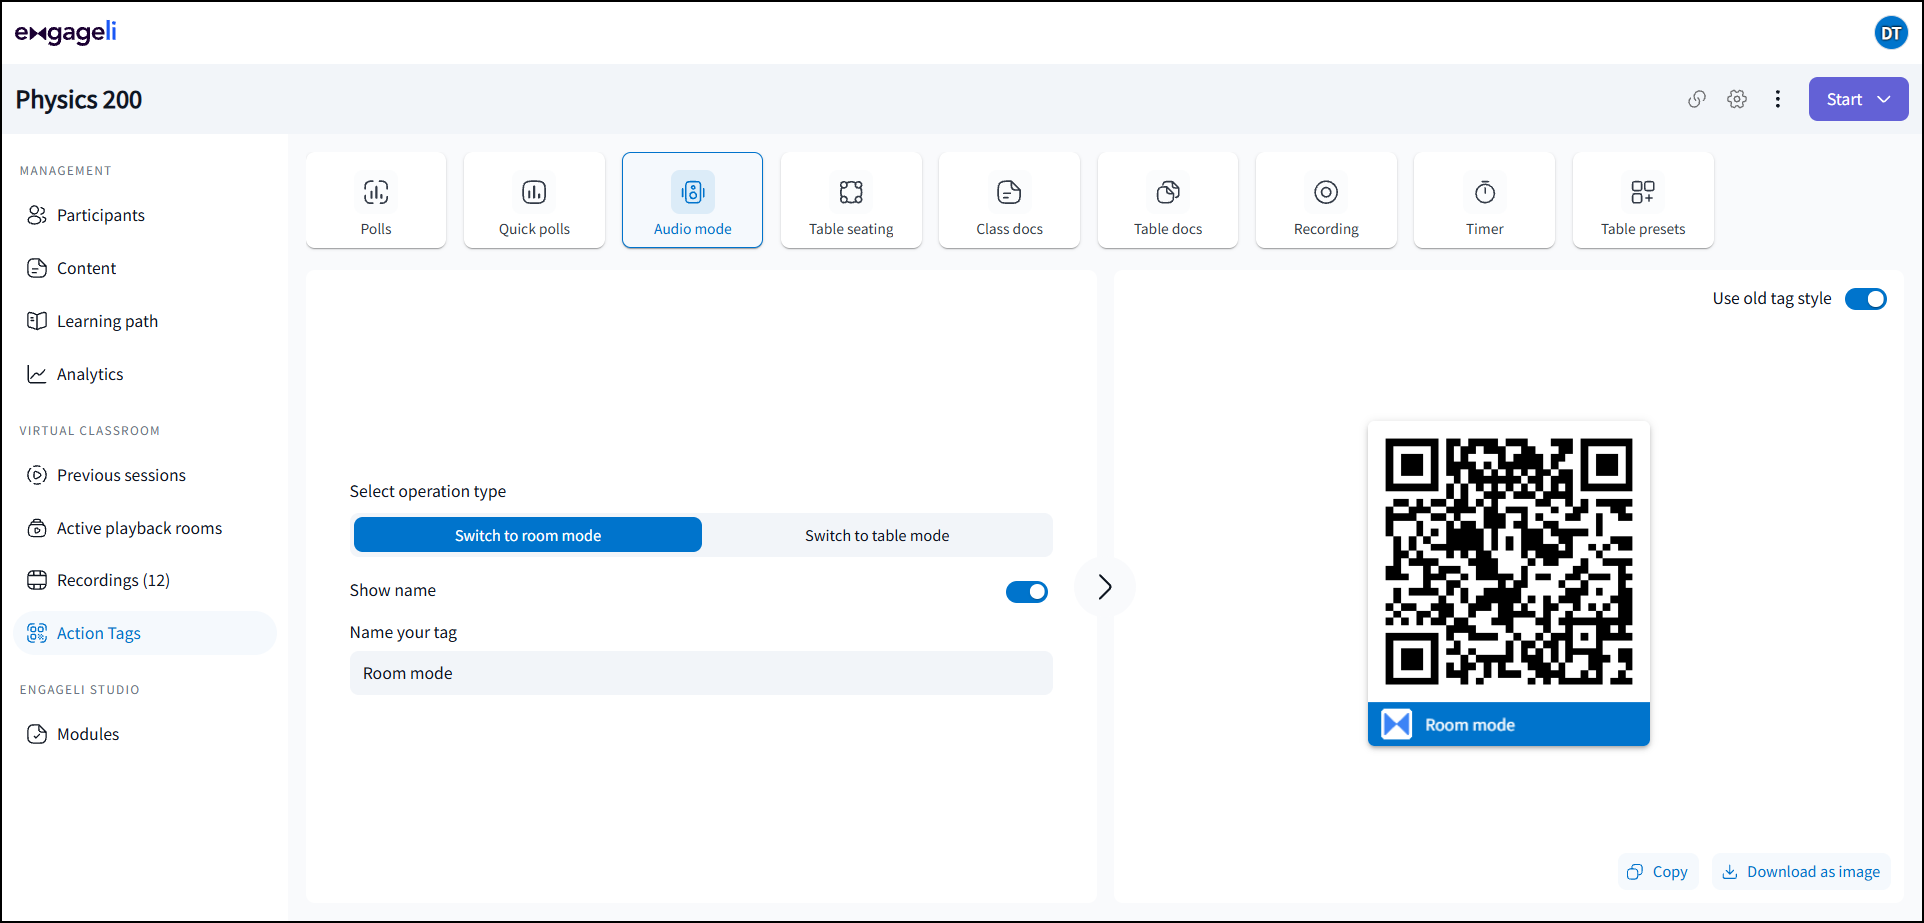Open the three-dot more options menu

(1778, 99)
